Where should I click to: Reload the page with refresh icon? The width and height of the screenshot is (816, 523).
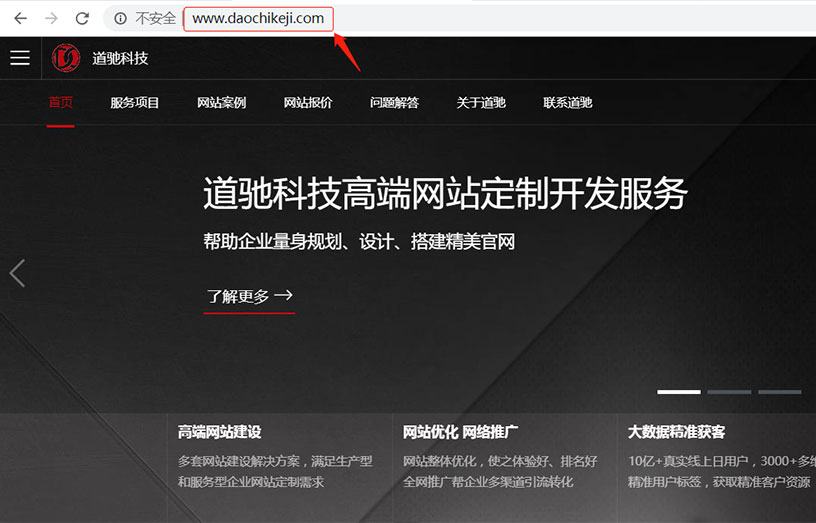(x=82, y=19)
